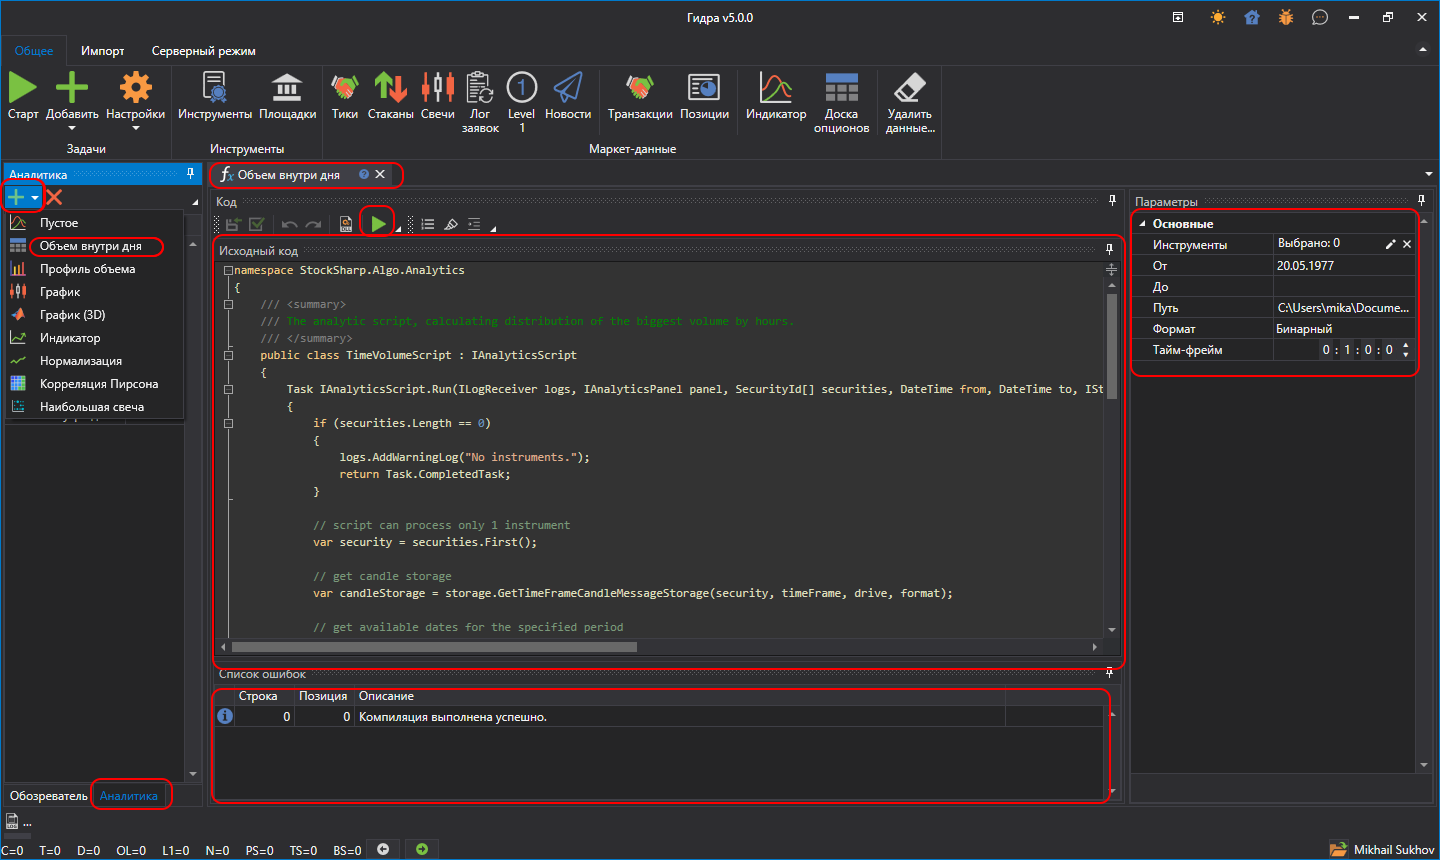Open Позиции pane
Image resolution: width=1440 pixels, height=860 pixels.
[704, 95]
